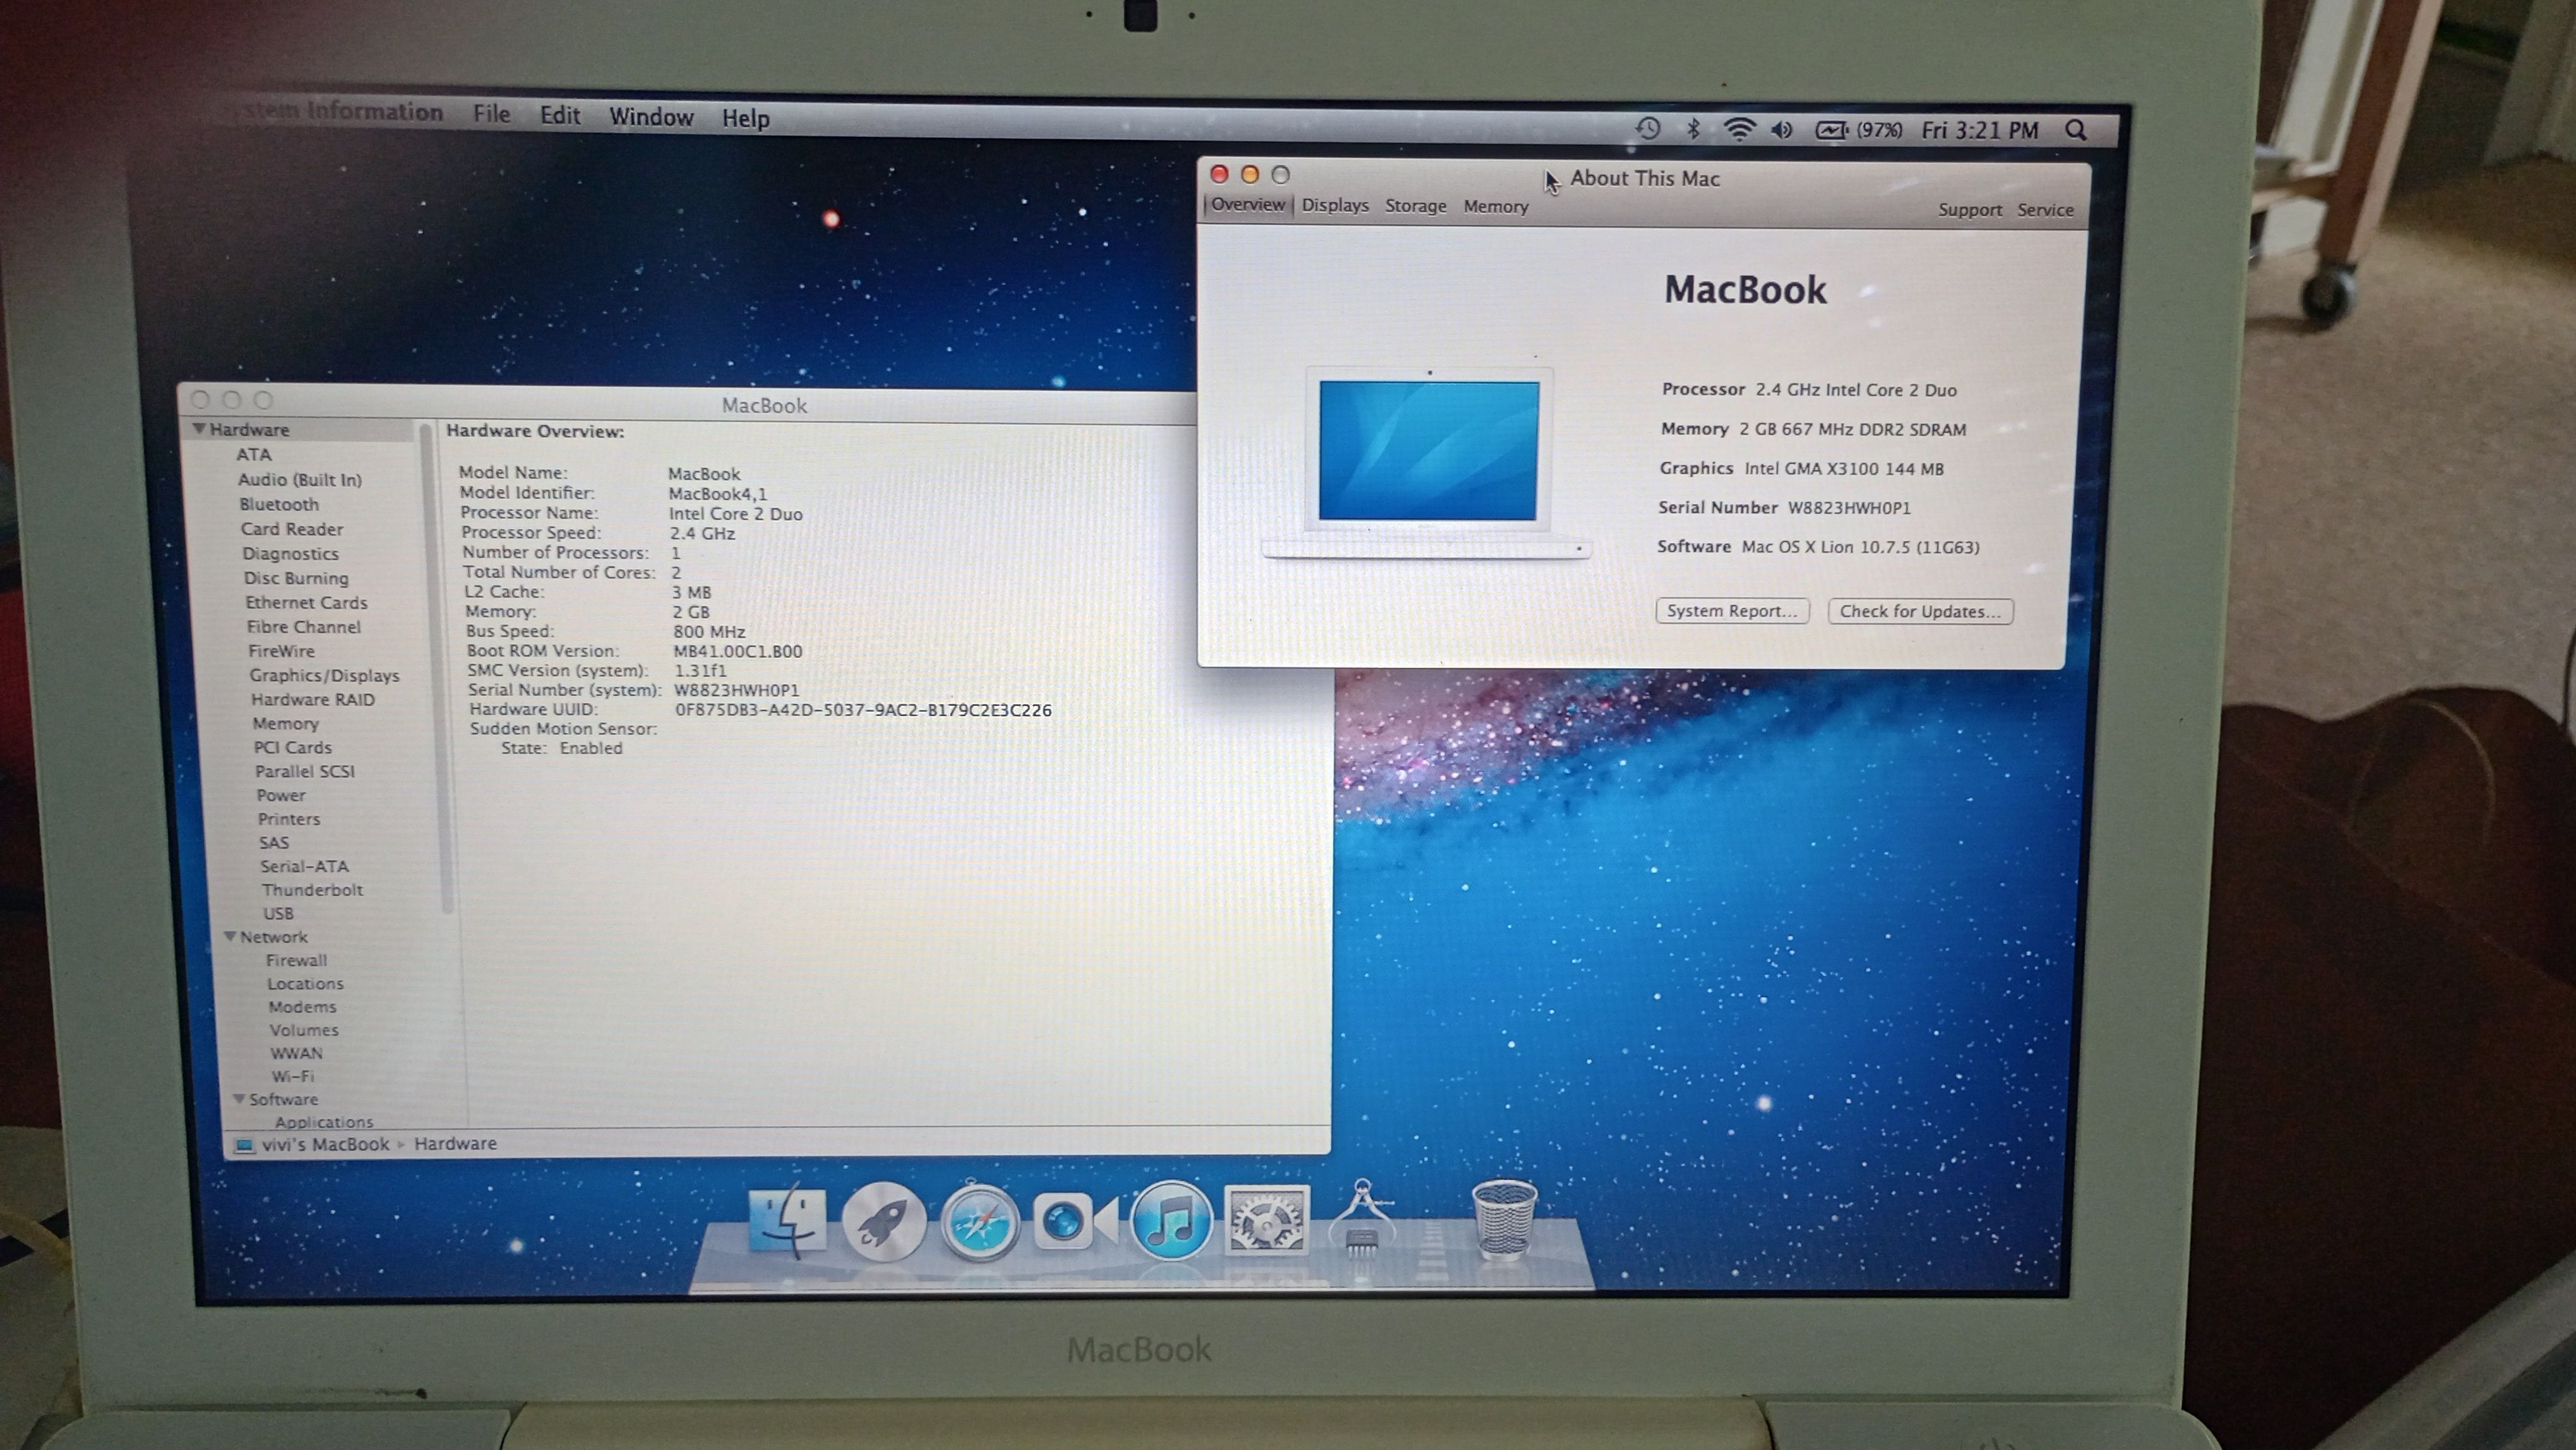The image size is (2576, 1450).
Task: Select FireWire in sidebar
Action: point(281,651)
